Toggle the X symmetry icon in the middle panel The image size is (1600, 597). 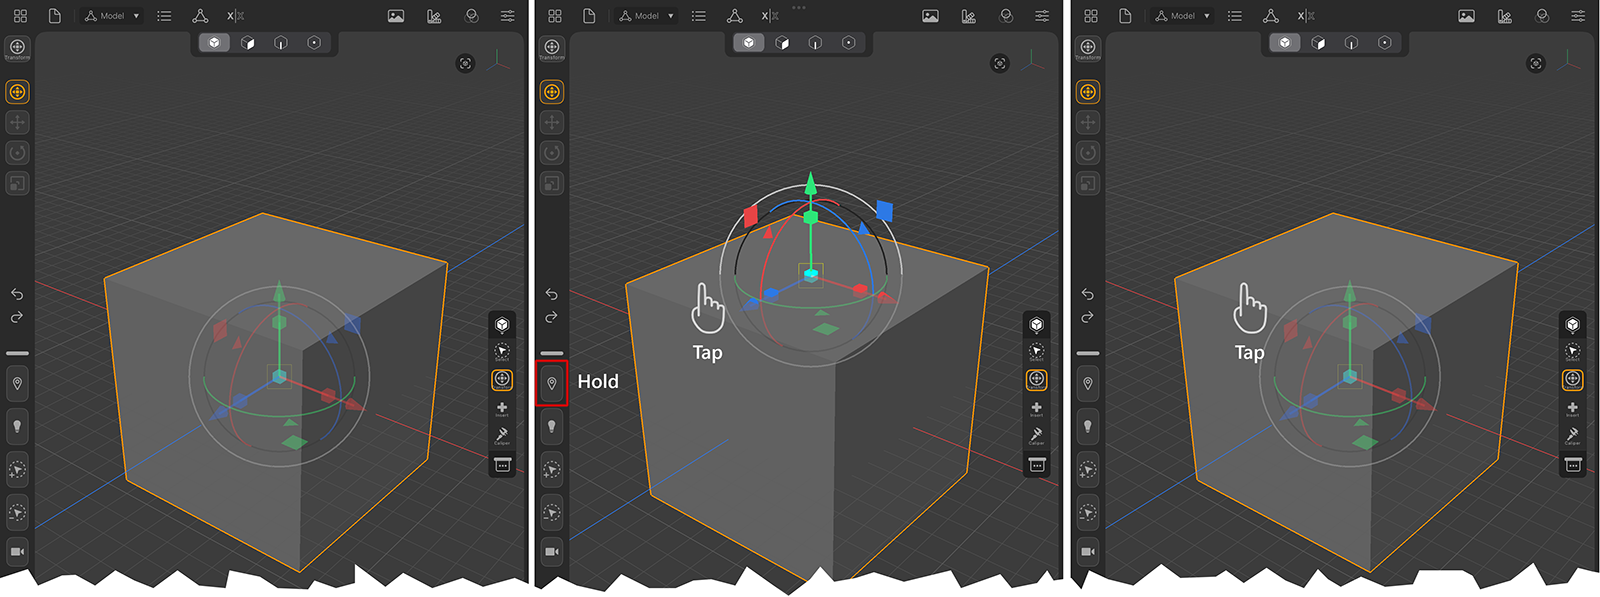pos(770,16)
